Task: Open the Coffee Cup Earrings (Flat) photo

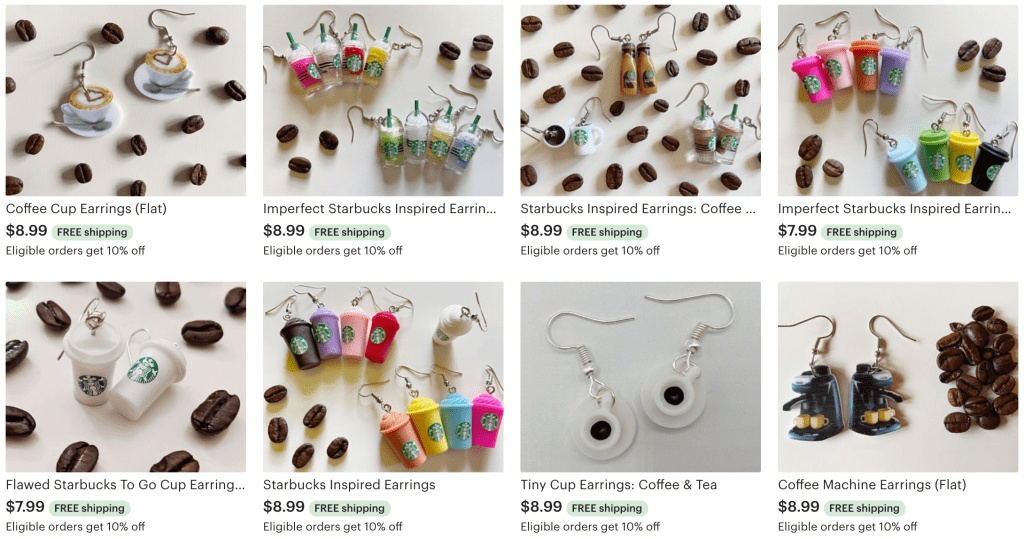Action: coord(126,101)
